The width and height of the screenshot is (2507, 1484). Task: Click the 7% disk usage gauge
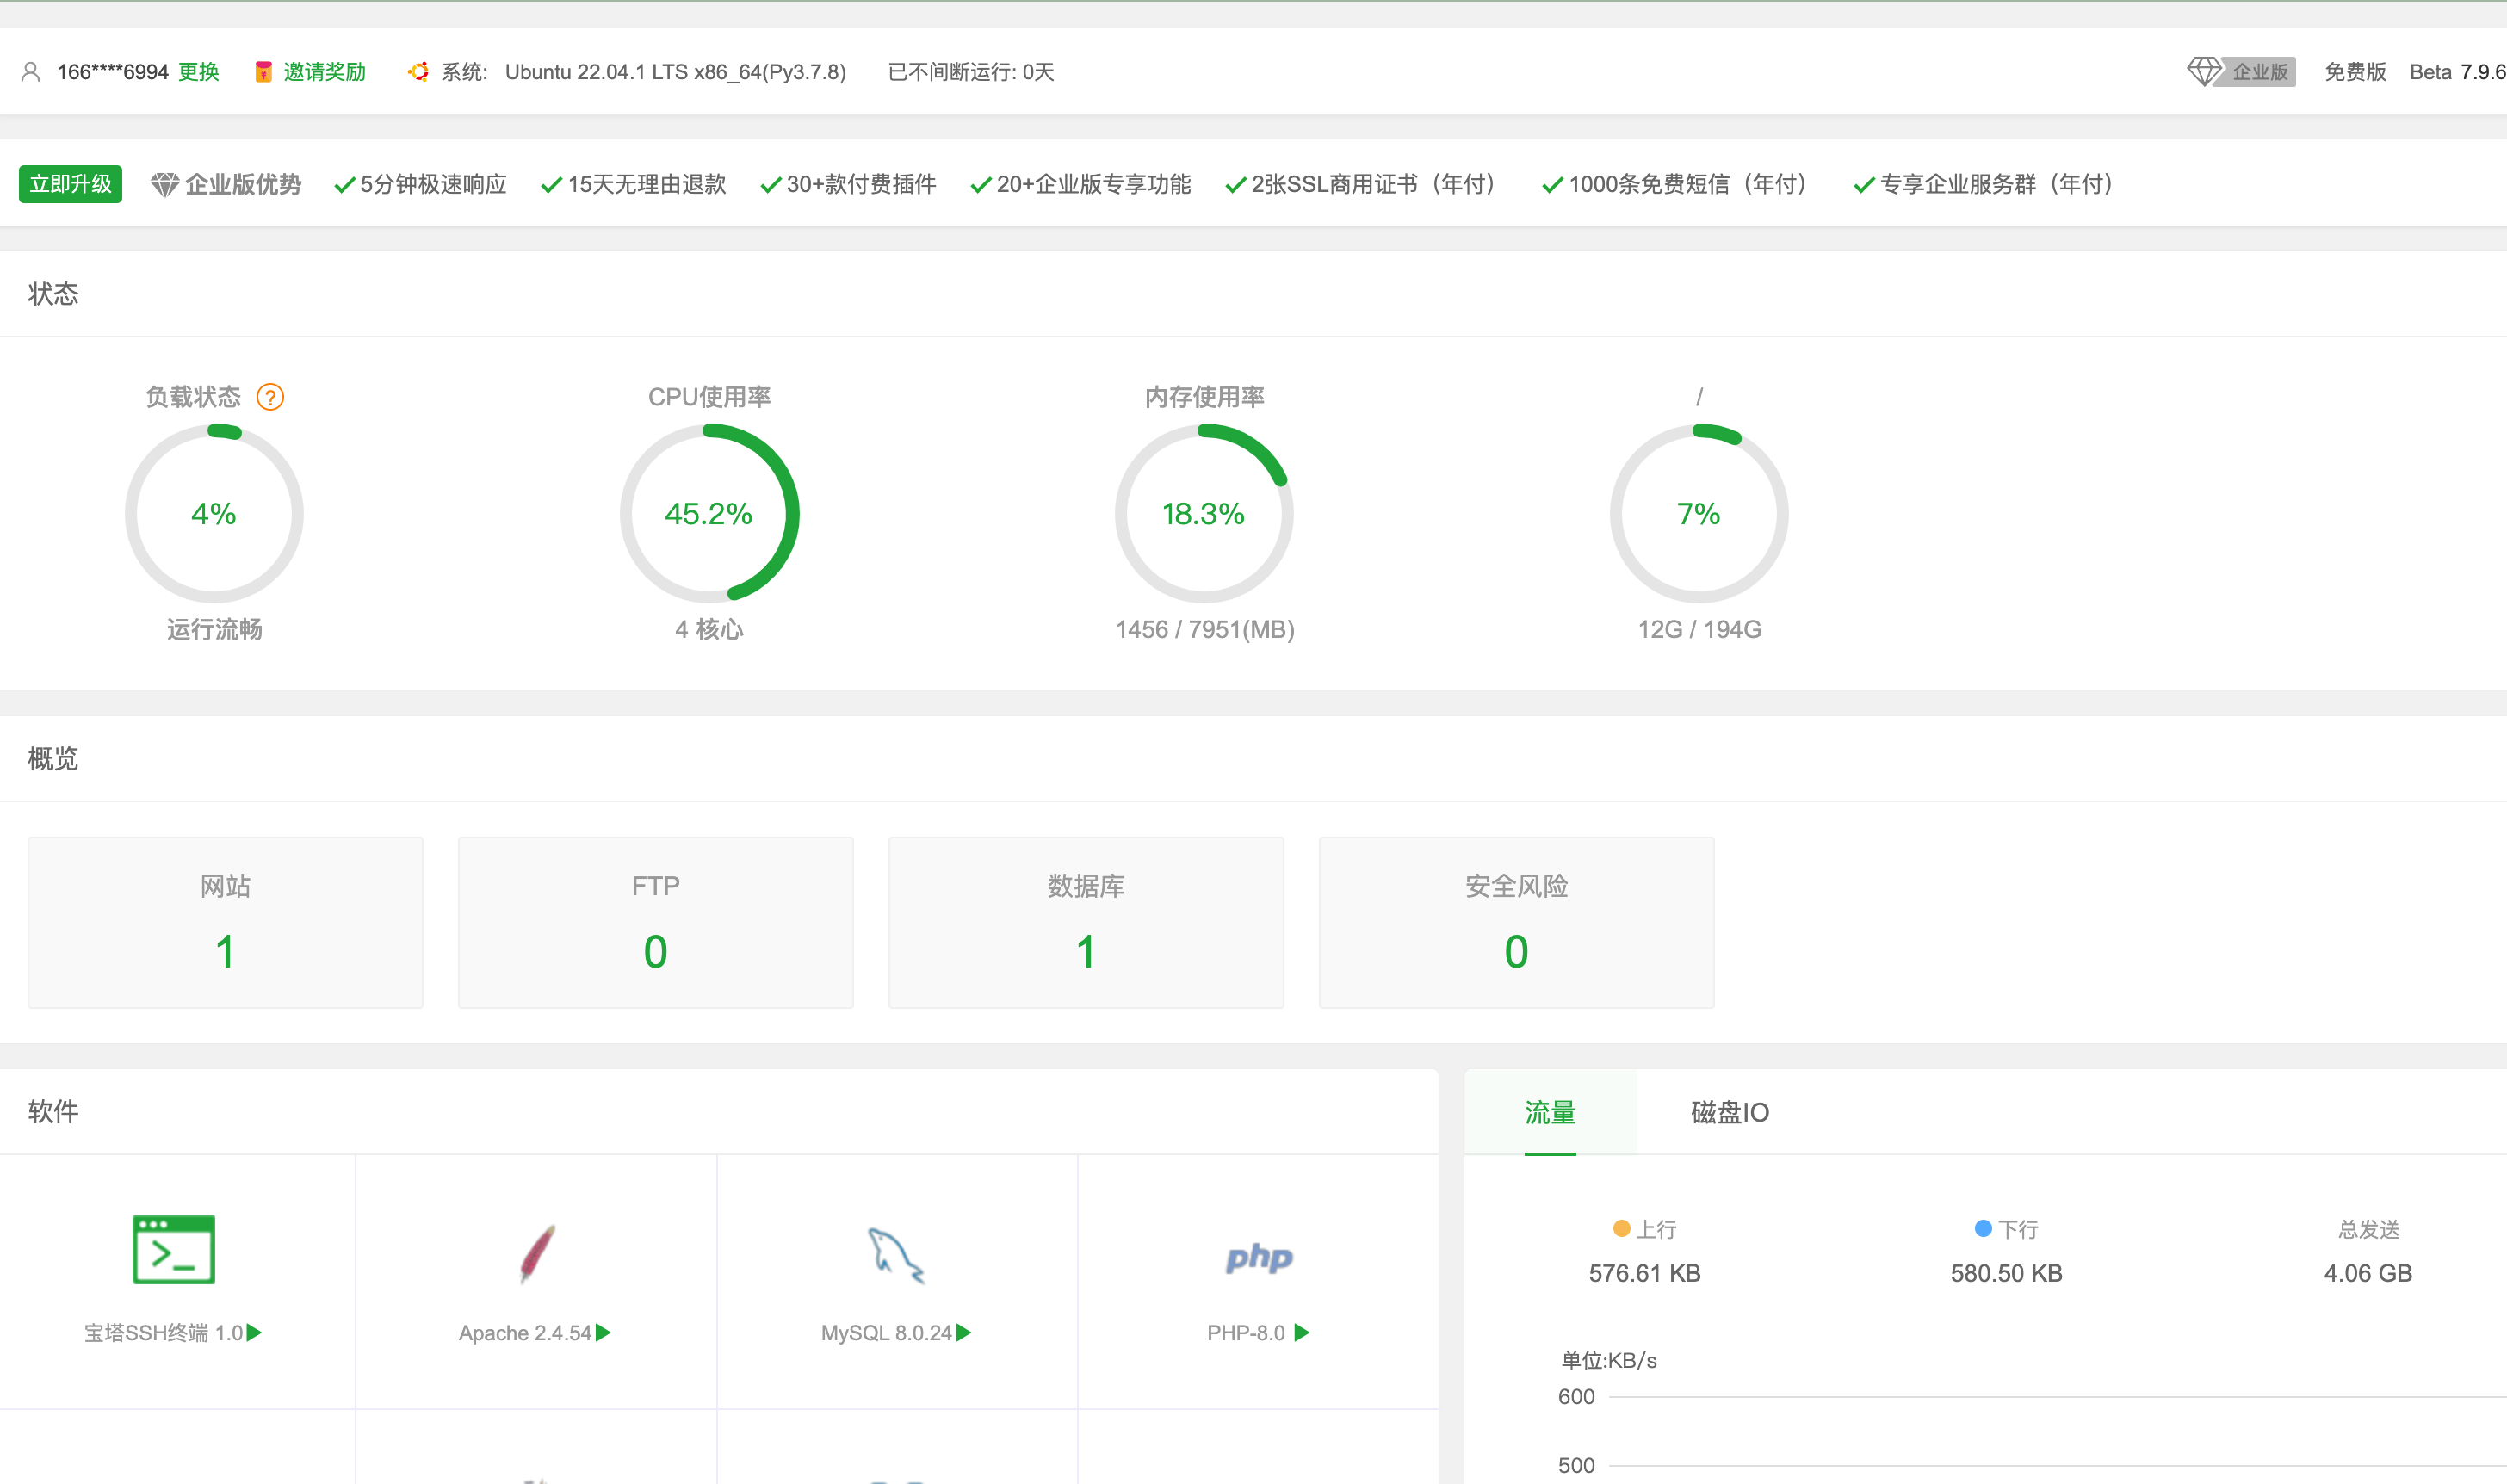[1699, 513]
